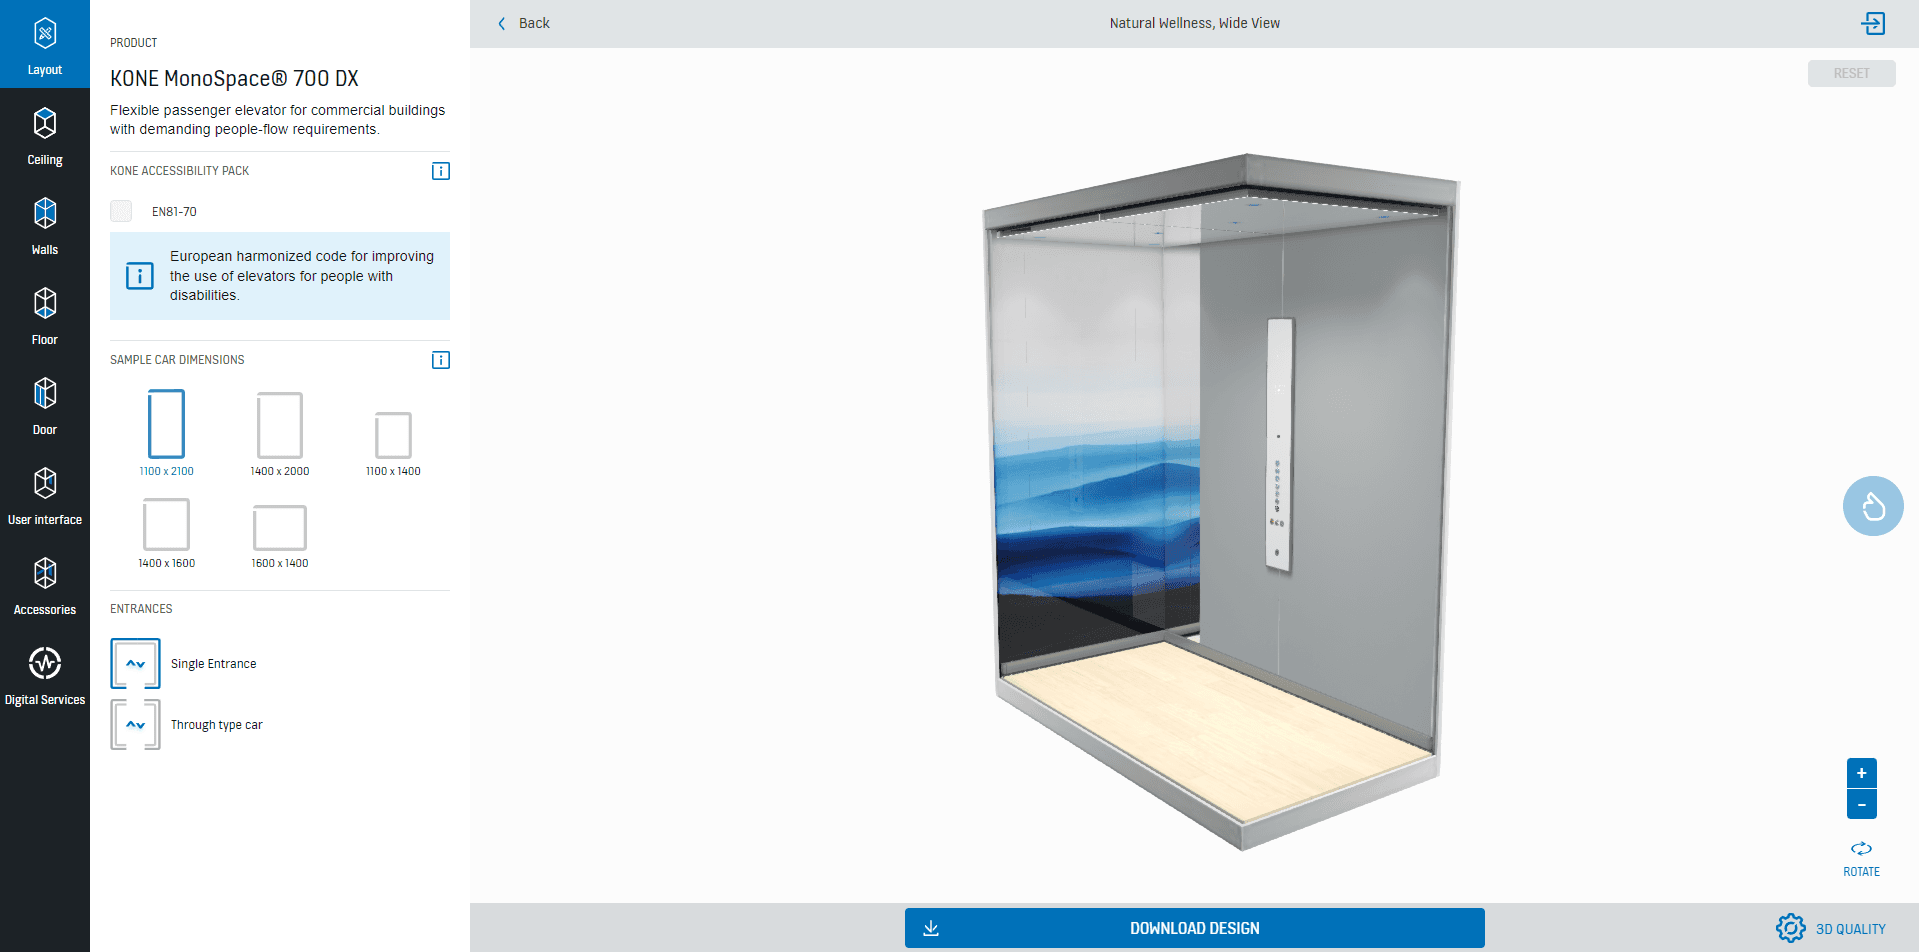Image resolution: width=1919 pixels, height=952 pixels.
Task: Select the 1600 x 1400 car dimension
Action: click(280, 537)
